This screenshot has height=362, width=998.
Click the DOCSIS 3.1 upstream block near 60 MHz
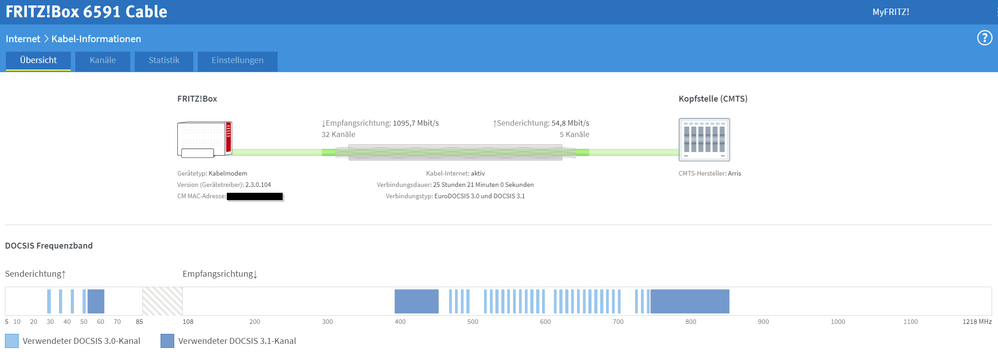[x=95, y=301]
